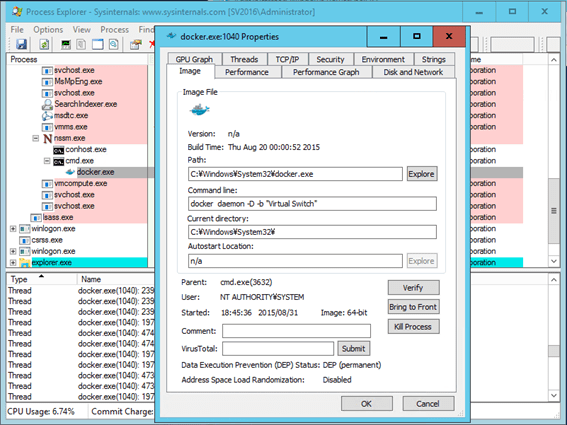The height and width of the screenshot is (425, 567).
Task: Click the docker whale image under Image File
Action: [199, 109]
